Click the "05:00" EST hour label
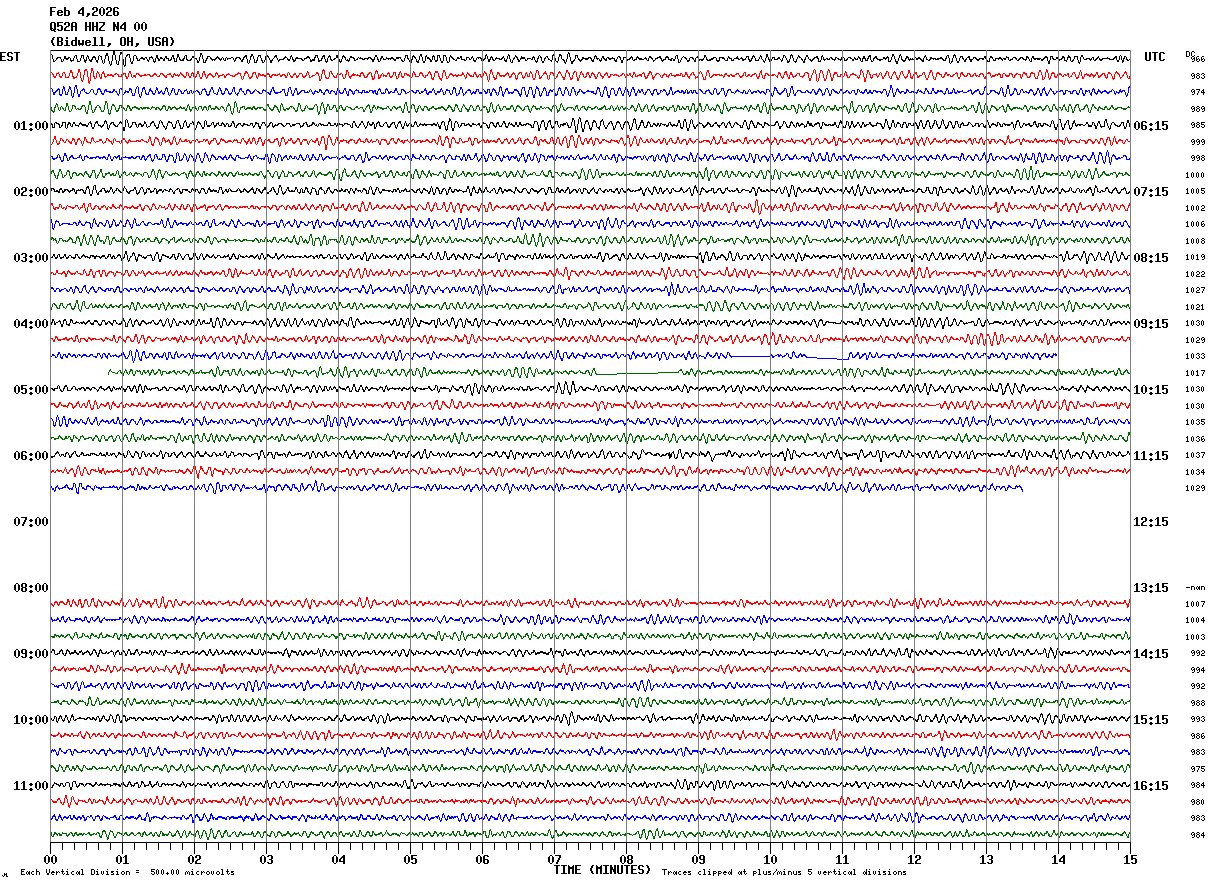The height and width of the screenshot is (886, 1210). pyautogui.click(x=30, y=390)
